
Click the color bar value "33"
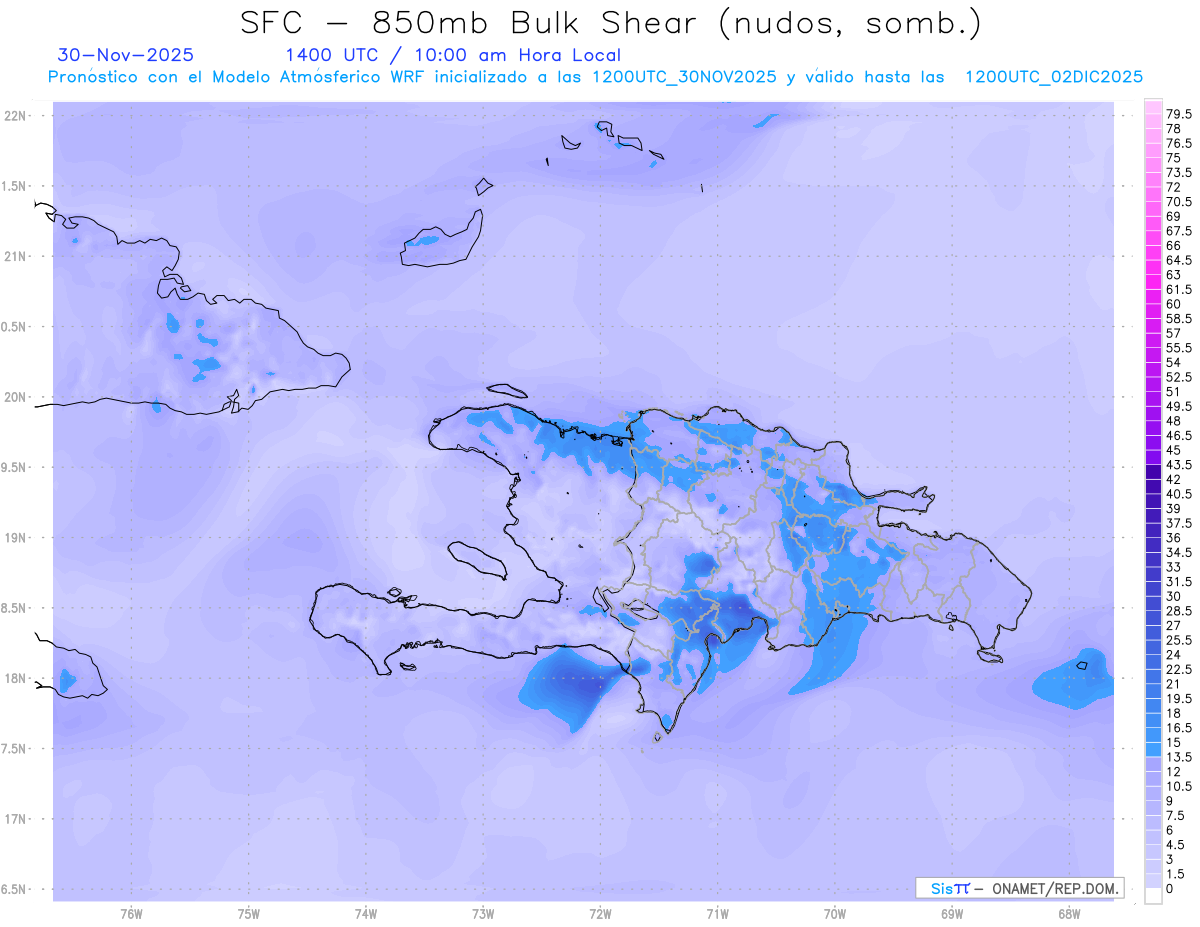(1173, 567)
